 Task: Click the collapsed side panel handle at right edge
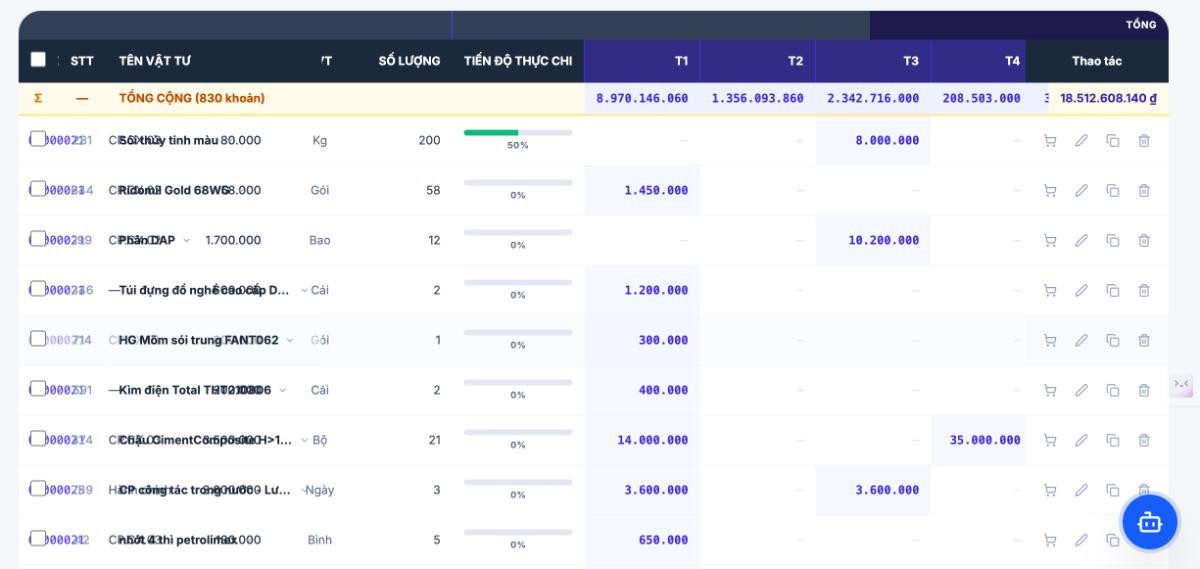tap(1182, 385)
